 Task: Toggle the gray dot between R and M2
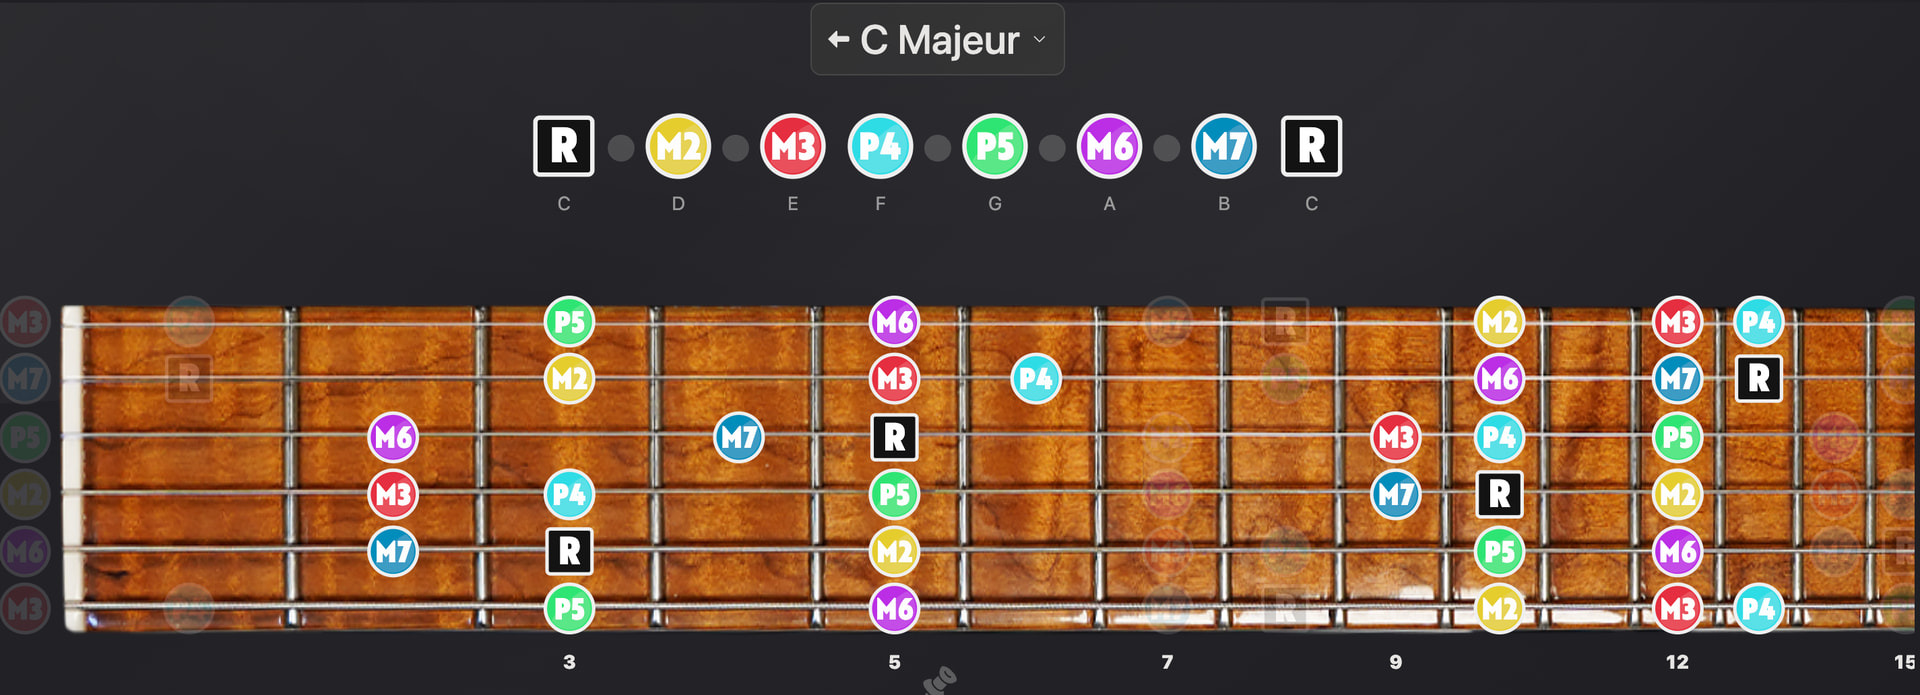pyautogui.click(x=621, y=148)
